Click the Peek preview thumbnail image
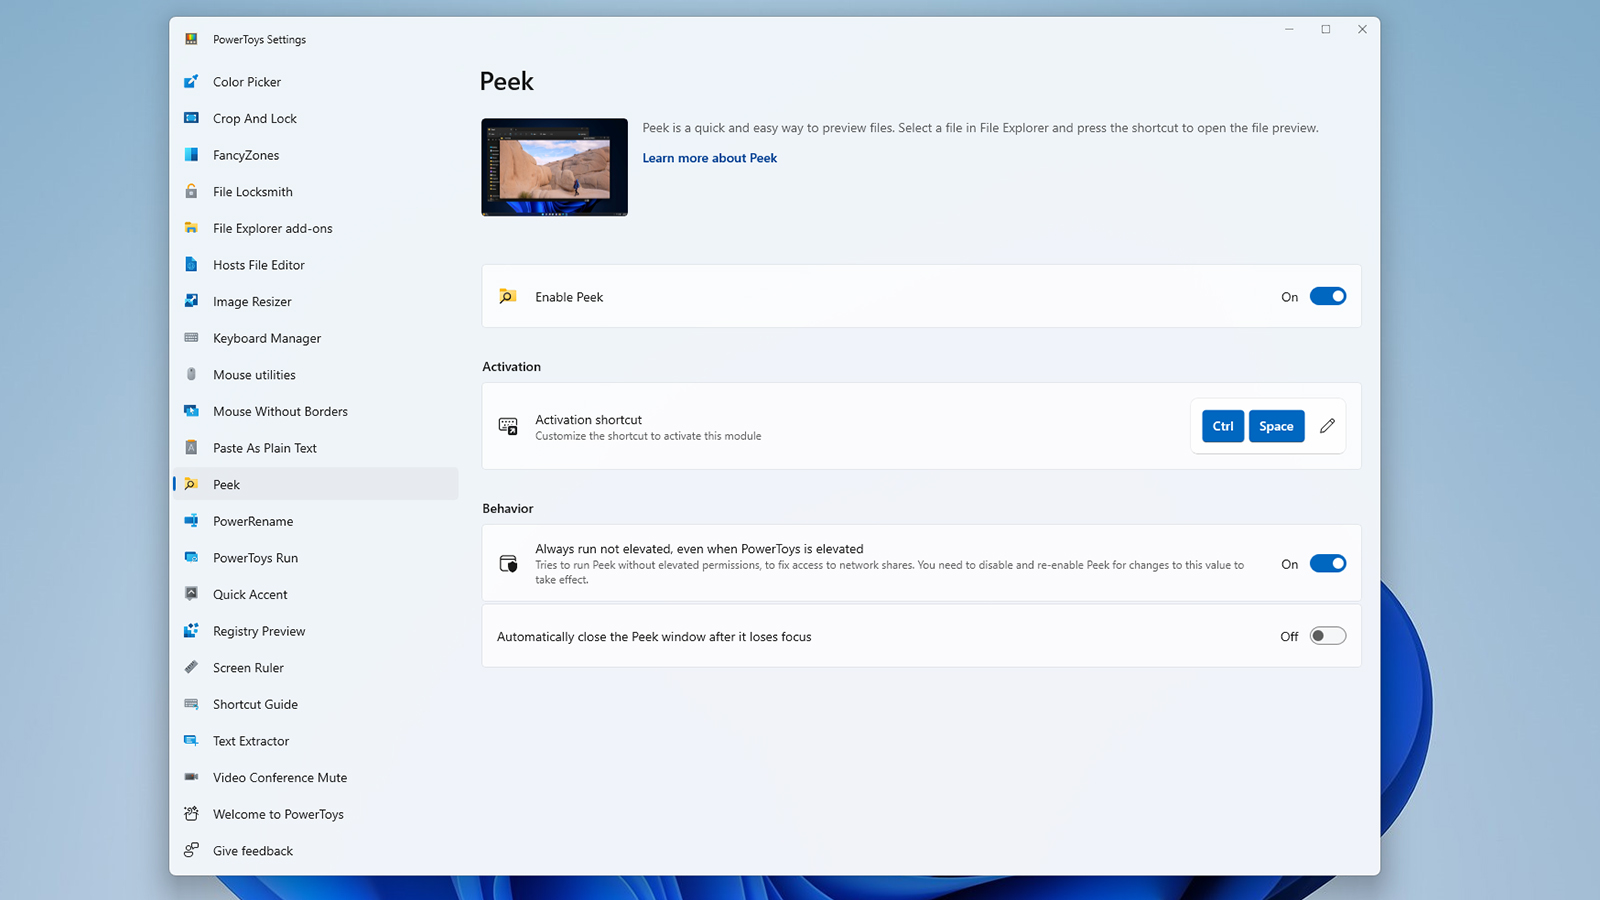 point(554,167)
